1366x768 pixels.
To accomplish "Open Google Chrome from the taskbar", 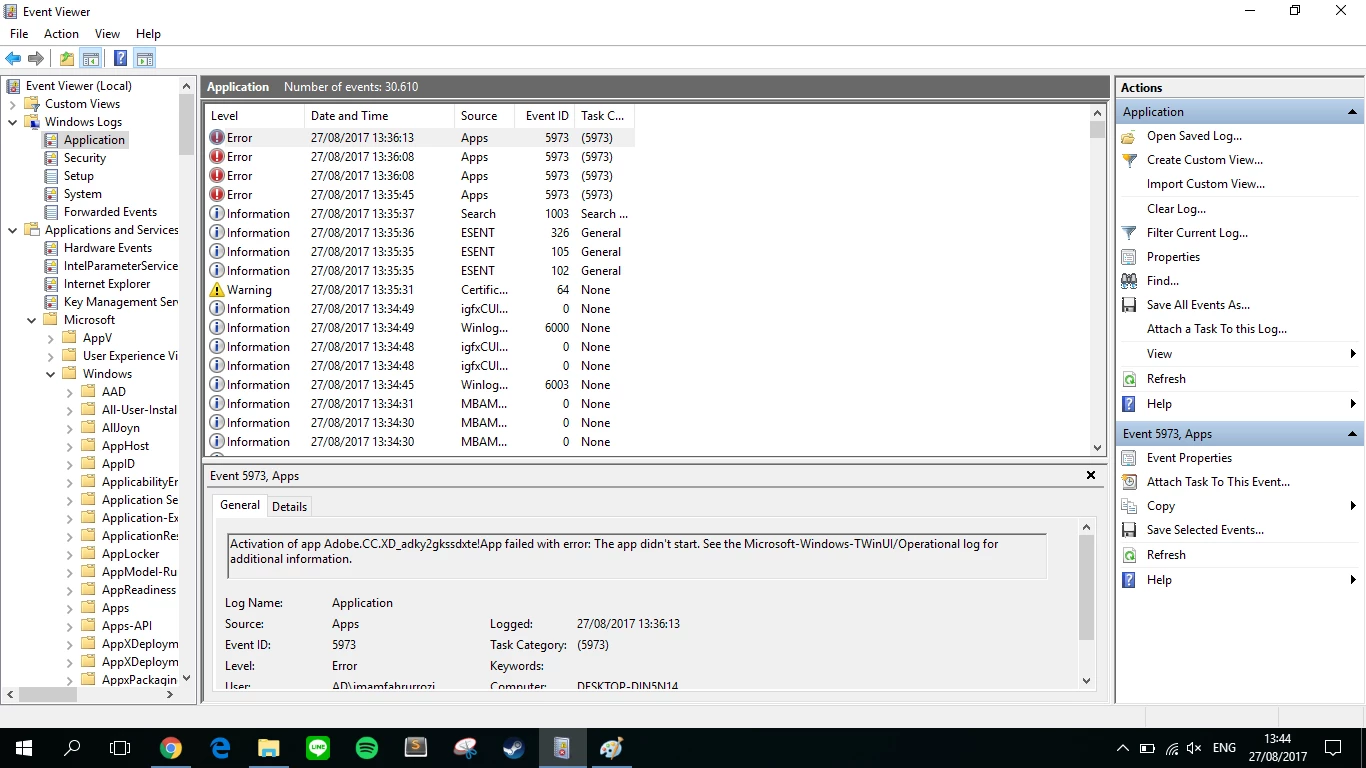I will pyautogui.click(x=171, y=747).
